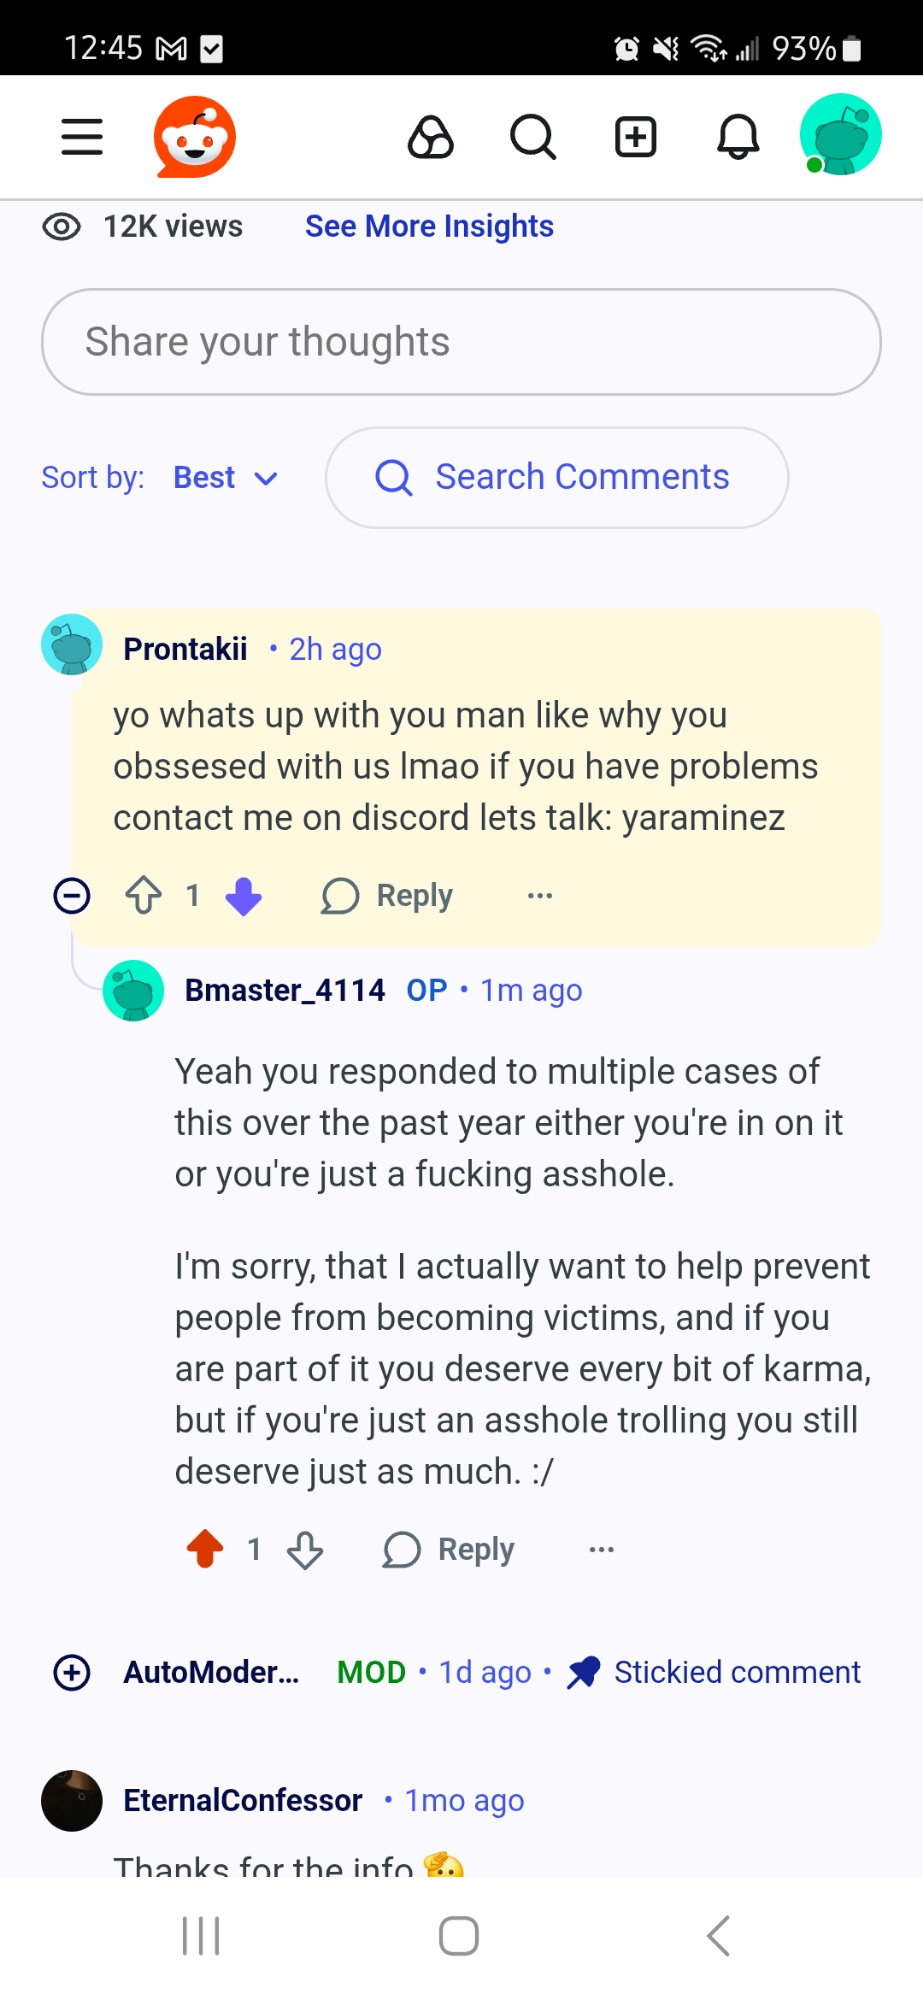The height and width of the screenshot is (2000, 923).
Task: Expand the AutoModerator stickied comment
Action: click(72, 1672)
